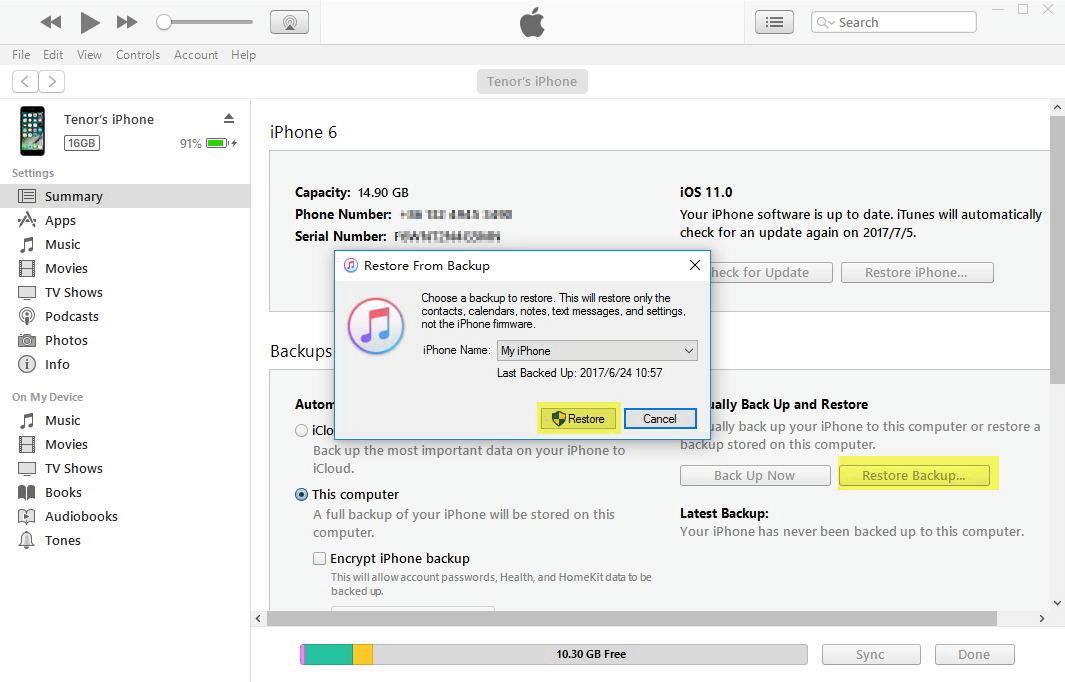The height and width of the screenshot is (682, 1065).
Task: Click inside the Search field
Action: pyautogui.click(x=900, y=21)
